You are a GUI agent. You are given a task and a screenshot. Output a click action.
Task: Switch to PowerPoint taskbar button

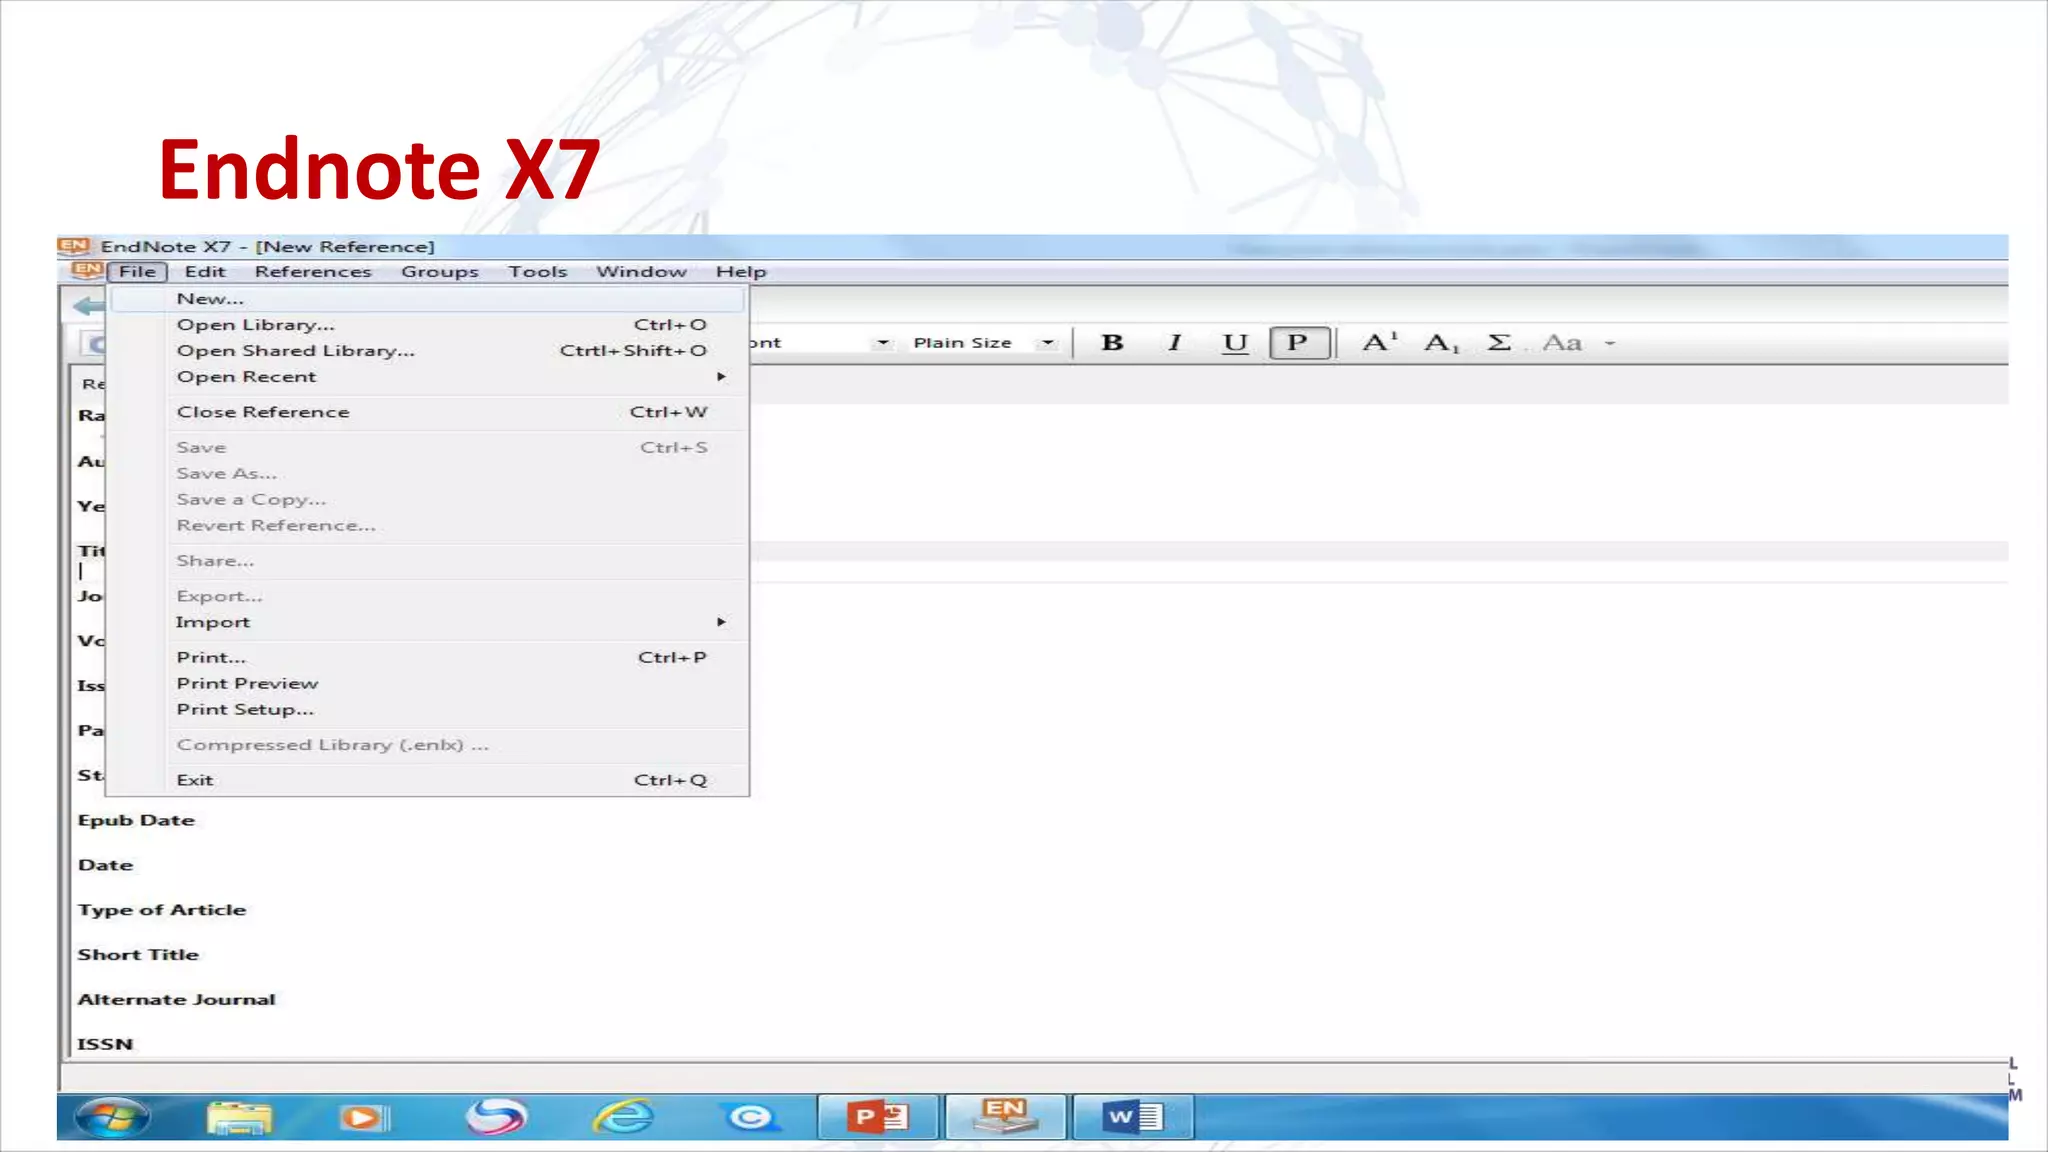click(878, 1117)
